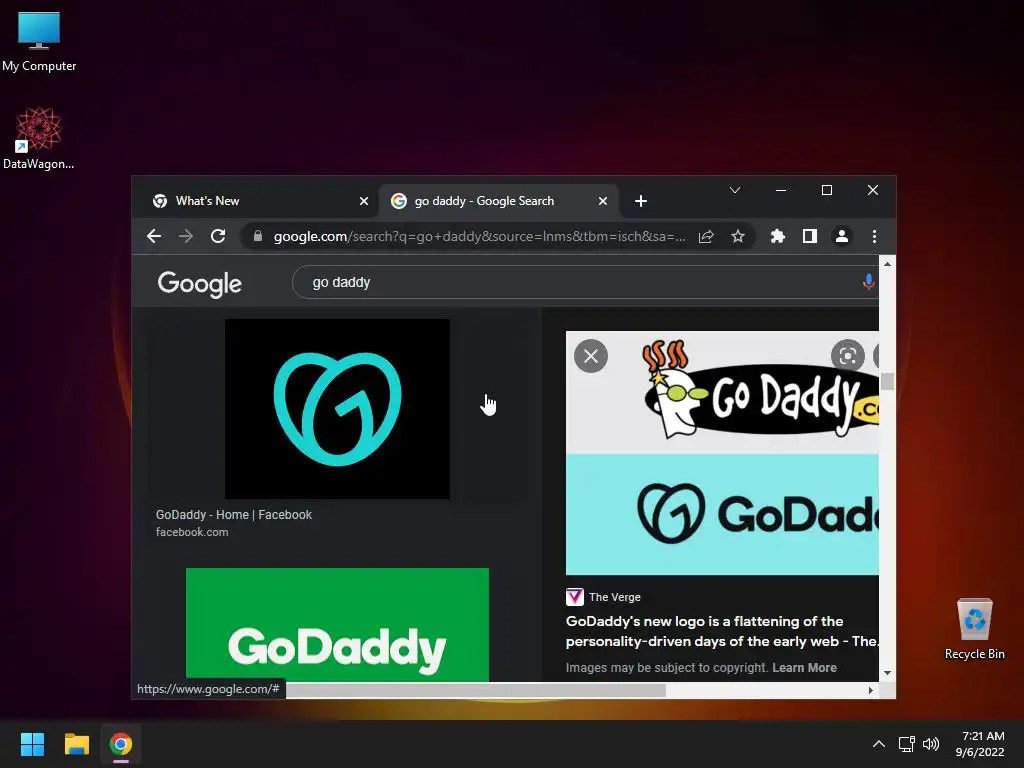Reload the Google search page
This screenshot has width=1024, height=768.
218,236
